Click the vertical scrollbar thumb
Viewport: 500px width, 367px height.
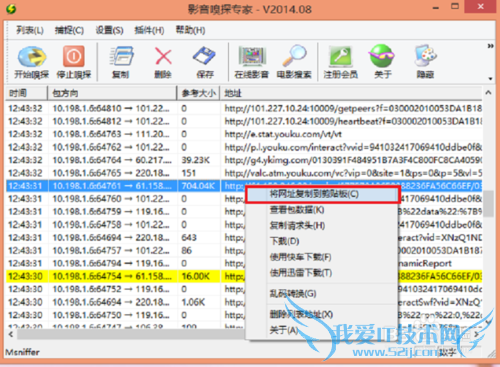click(488, 204)
